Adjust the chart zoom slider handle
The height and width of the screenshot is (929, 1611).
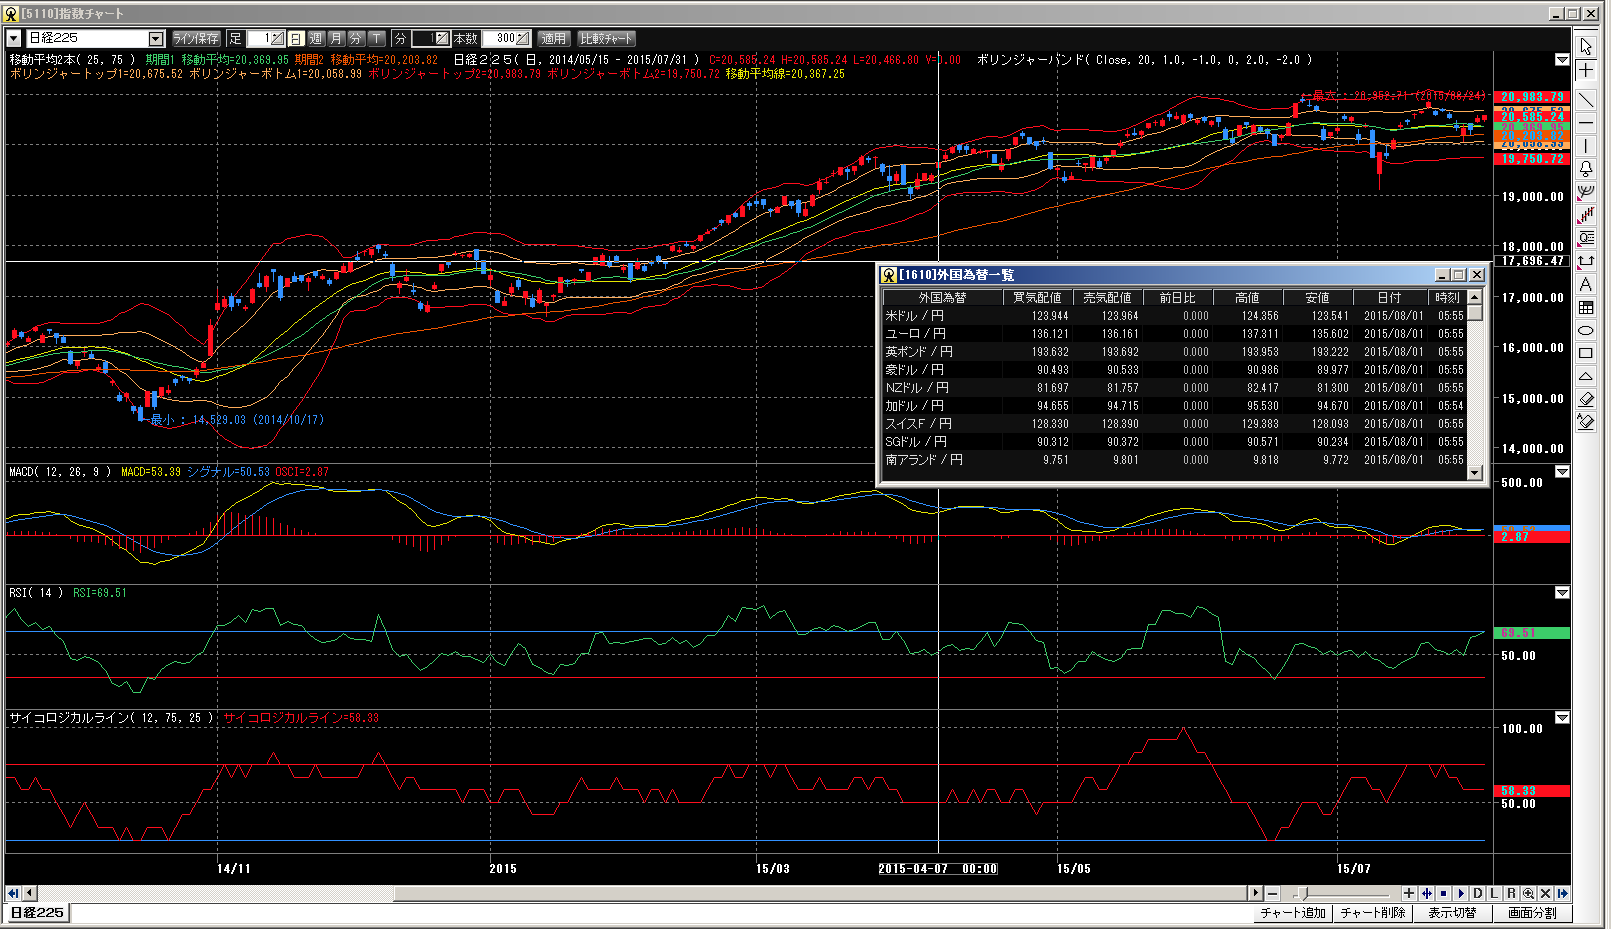1302,893
